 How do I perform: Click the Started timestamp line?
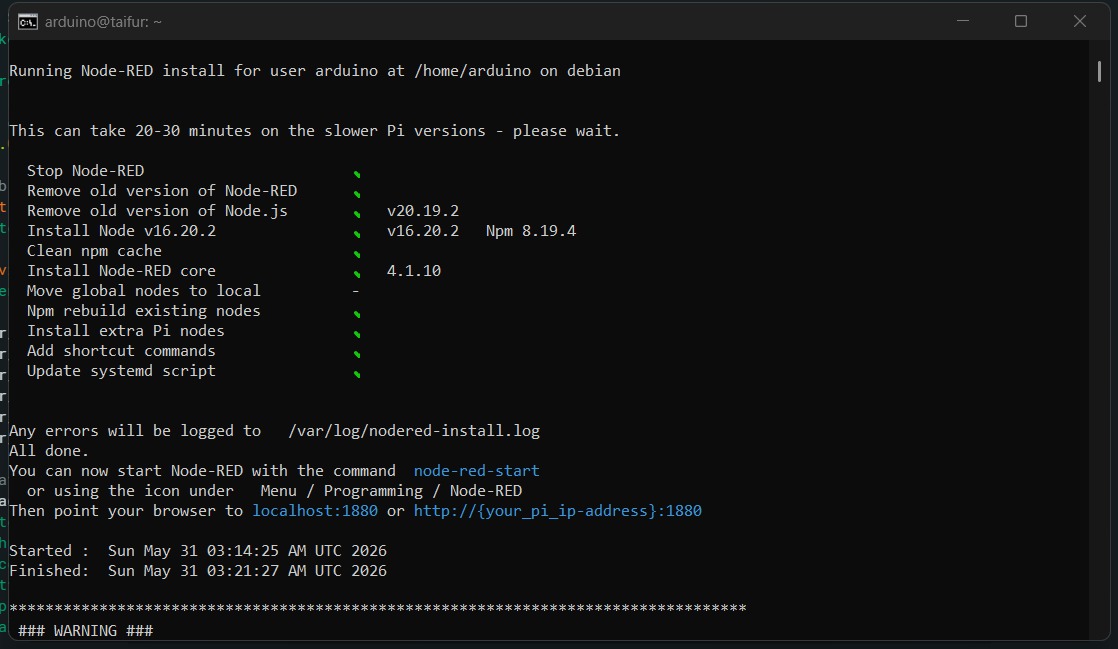(198, 551)
